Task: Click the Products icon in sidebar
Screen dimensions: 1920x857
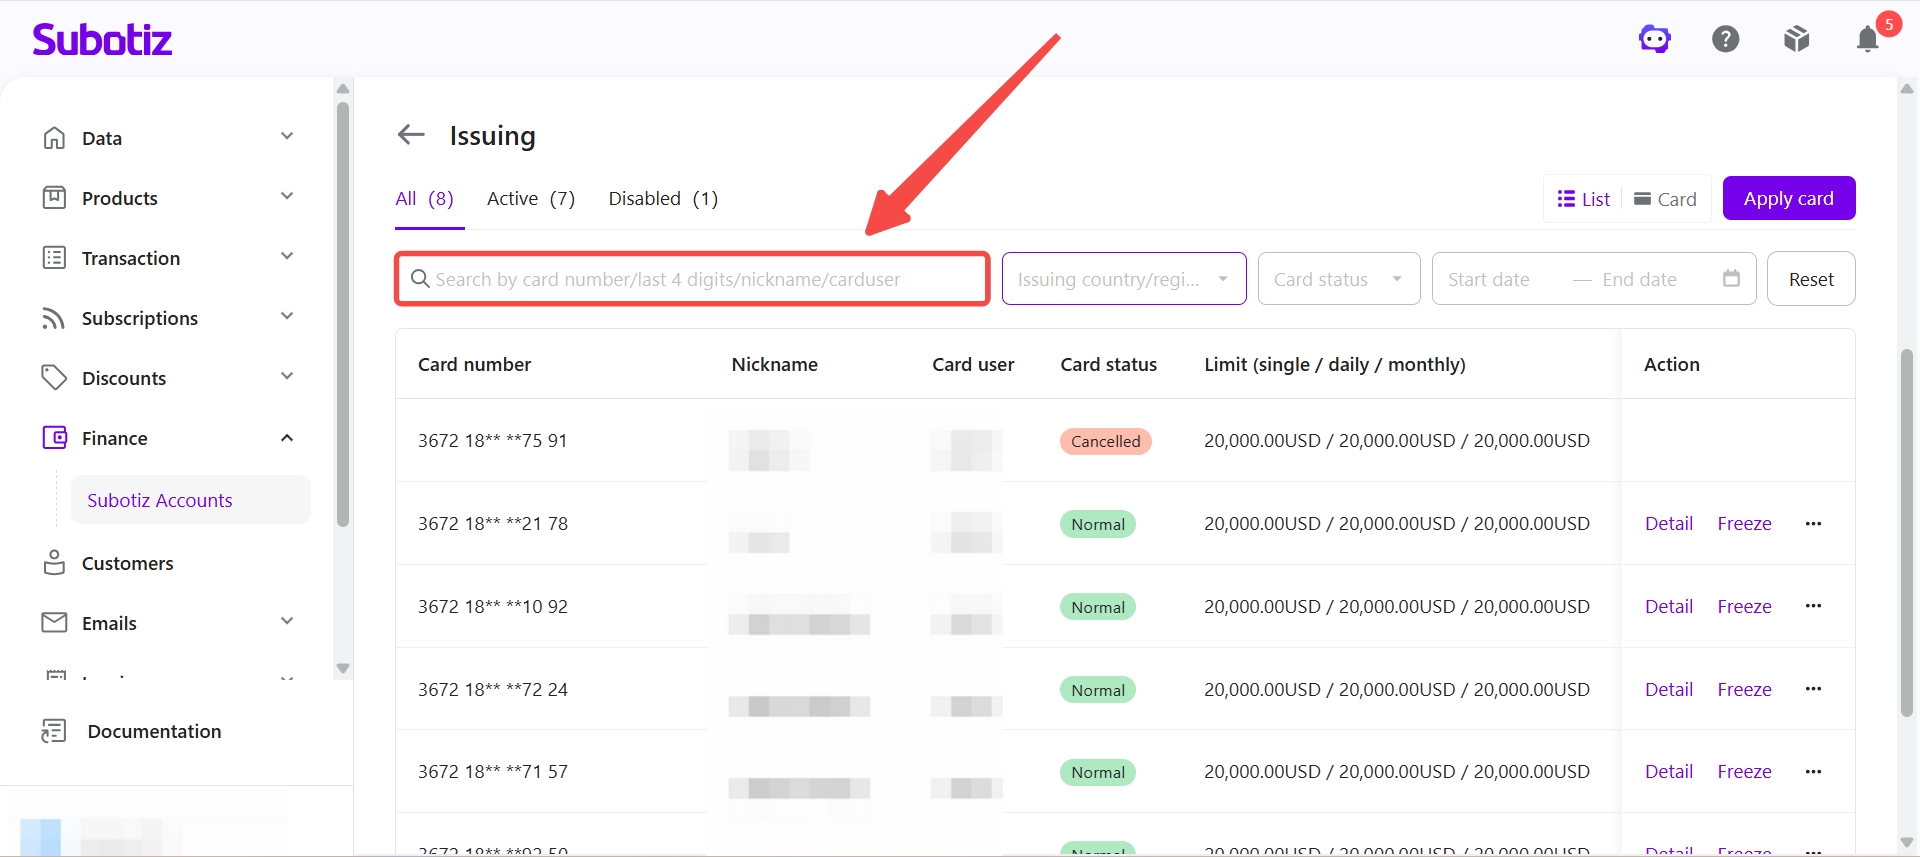Action: [x=54, y=198]
